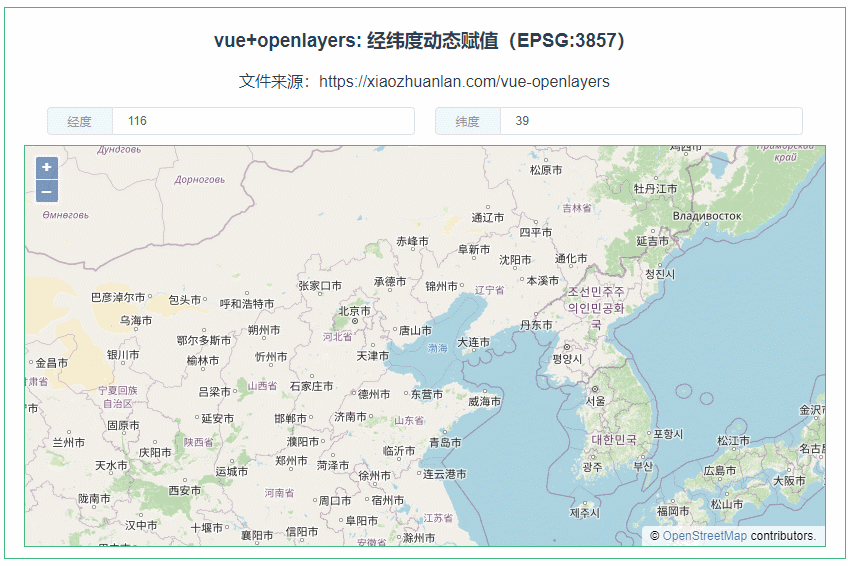Click the 牡丹江市 label on map
Screen dimensions: 848x566
(x=655, y=189)
